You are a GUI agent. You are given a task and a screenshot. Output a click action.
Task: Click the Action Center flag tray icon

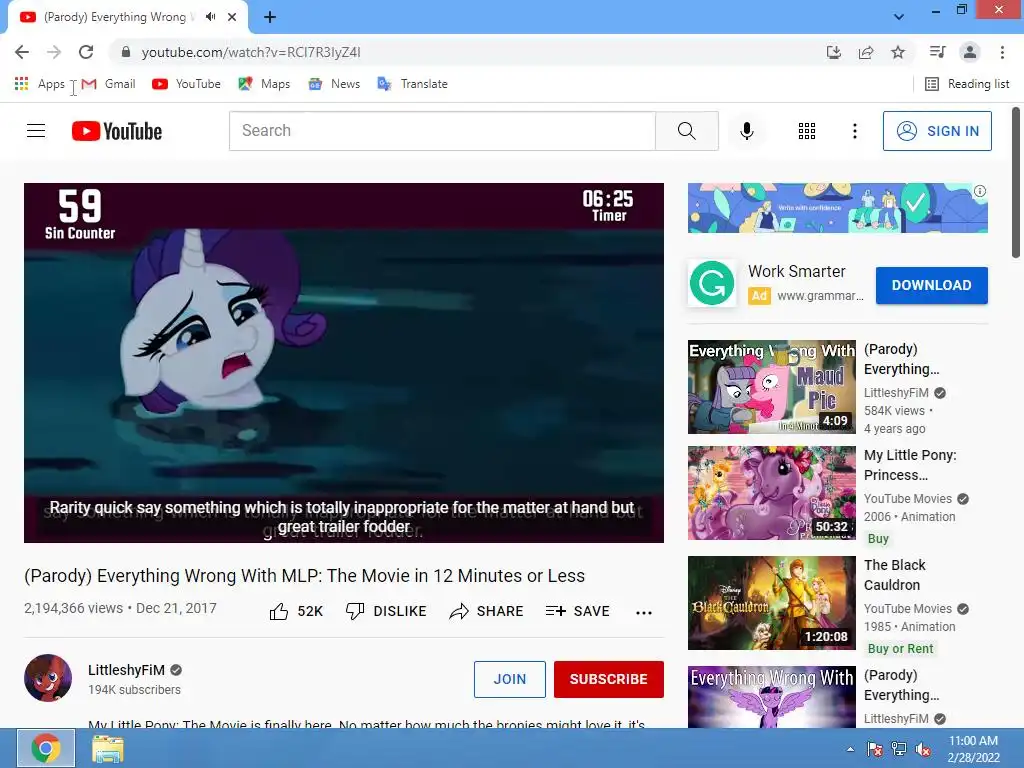pos(874,749)
